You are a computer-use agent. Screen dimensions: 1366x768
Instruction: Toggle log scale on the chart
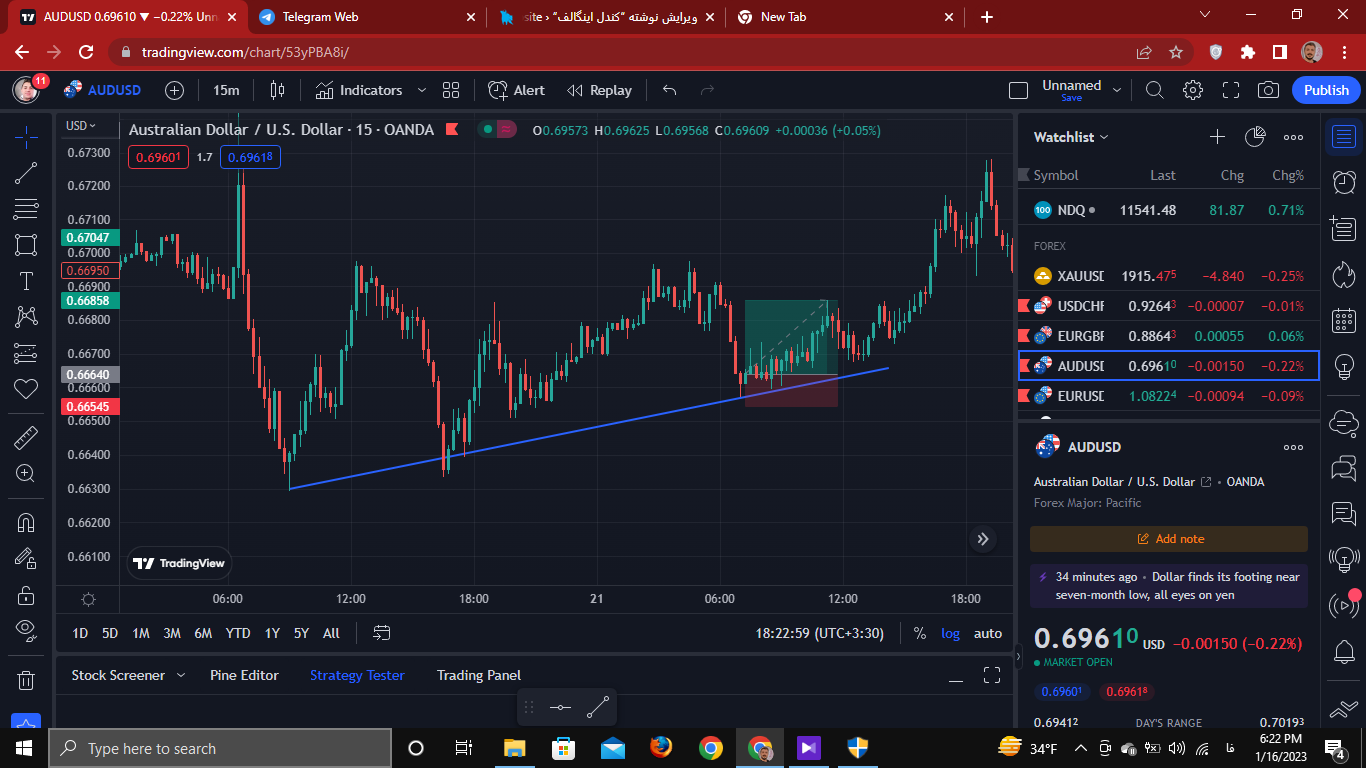click(x=950, y=633)
